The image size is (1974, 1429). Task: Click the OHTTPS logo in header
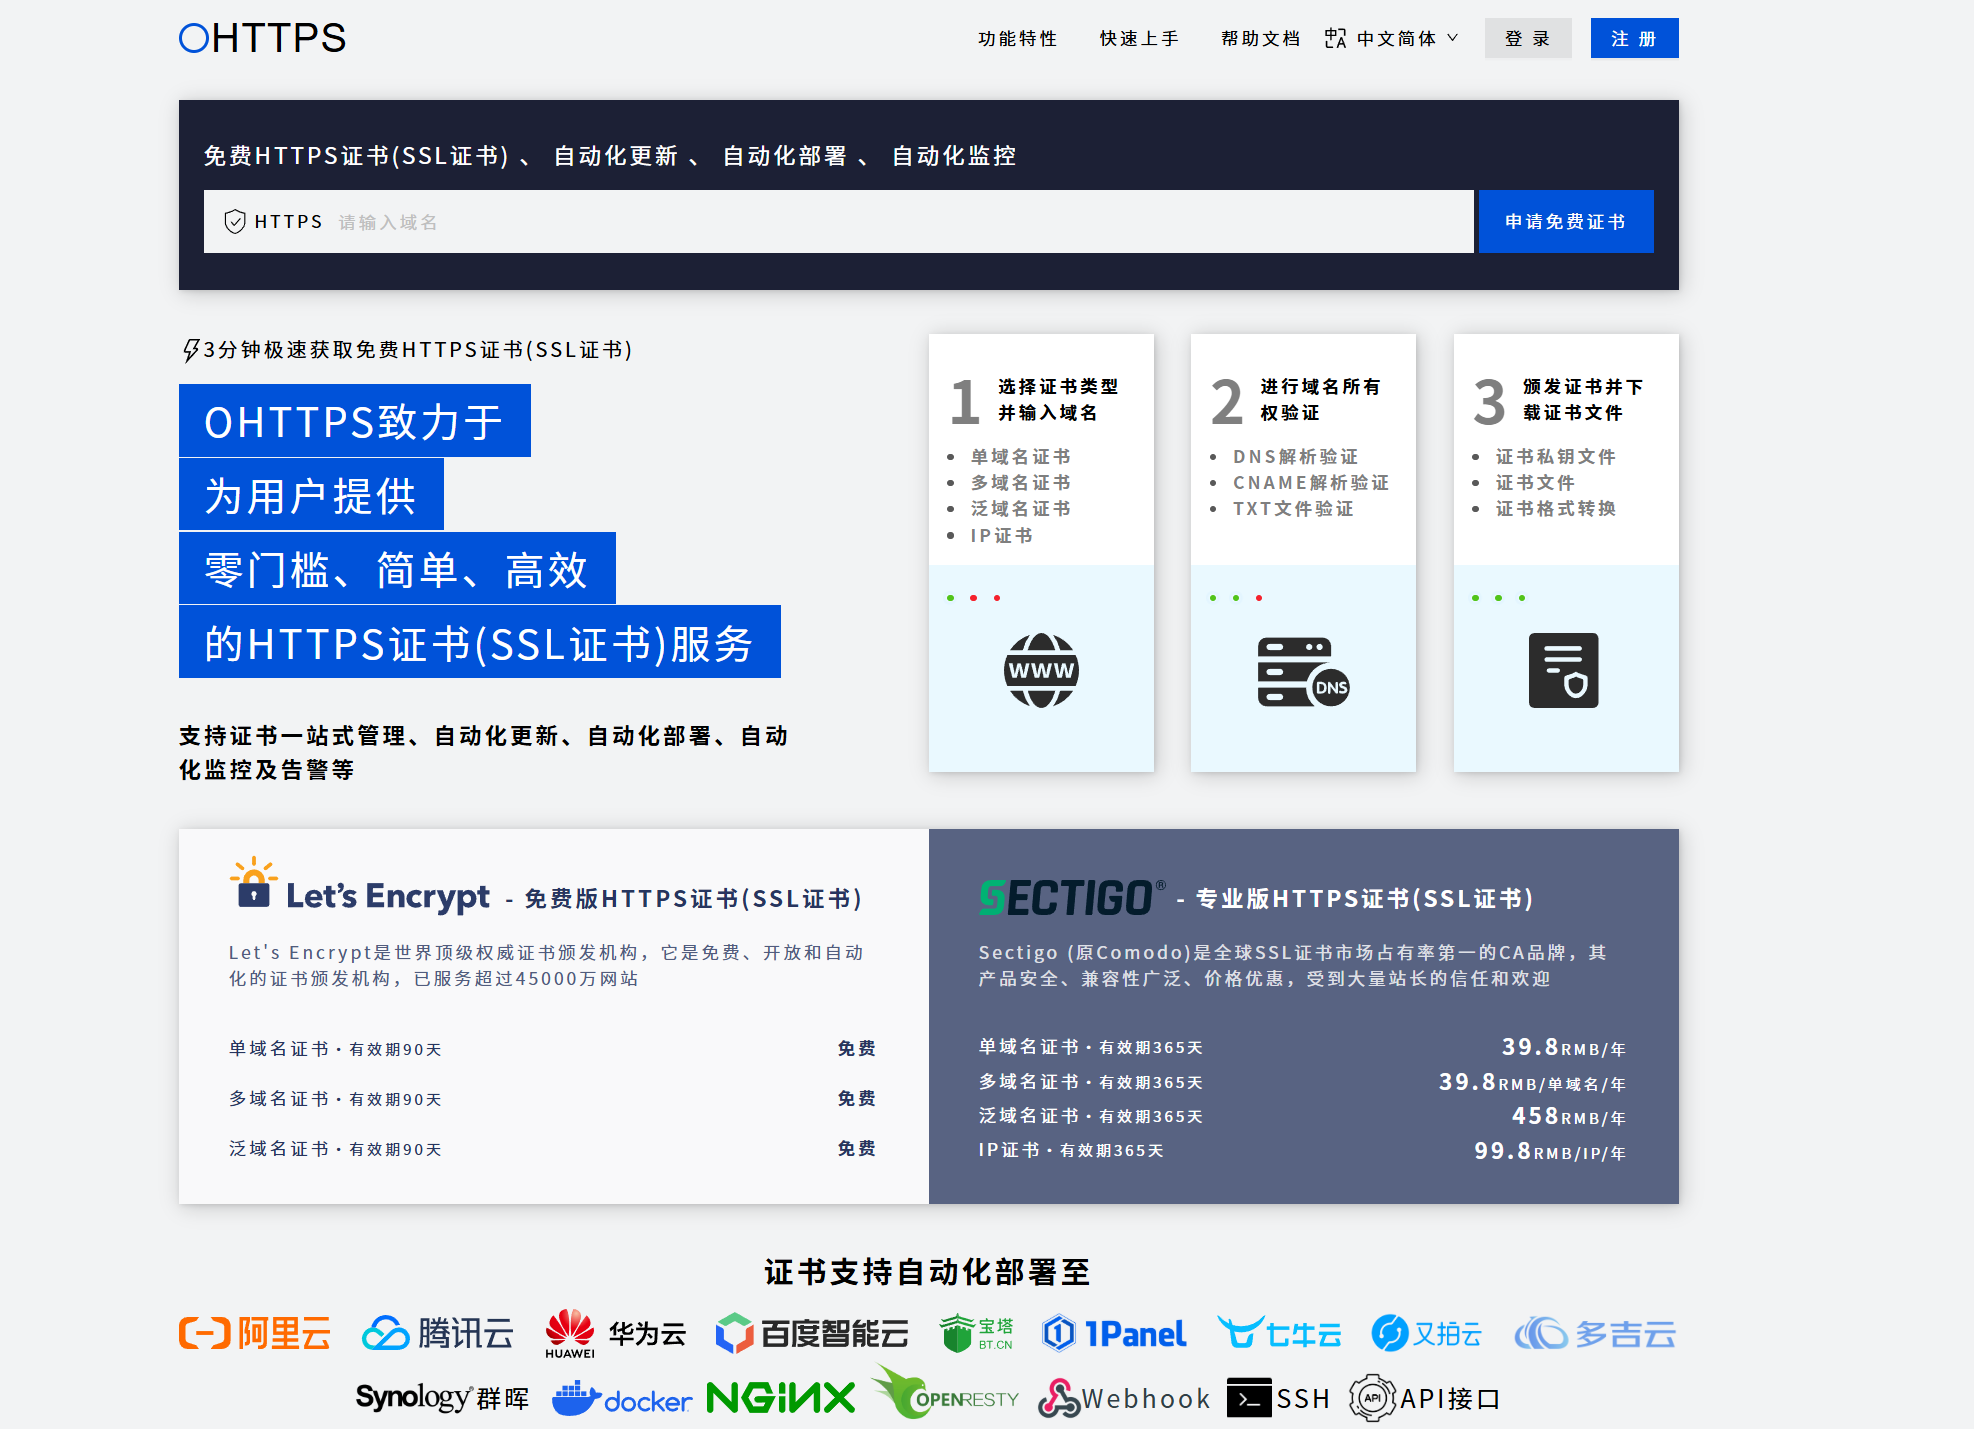click(x=262, y=38)
